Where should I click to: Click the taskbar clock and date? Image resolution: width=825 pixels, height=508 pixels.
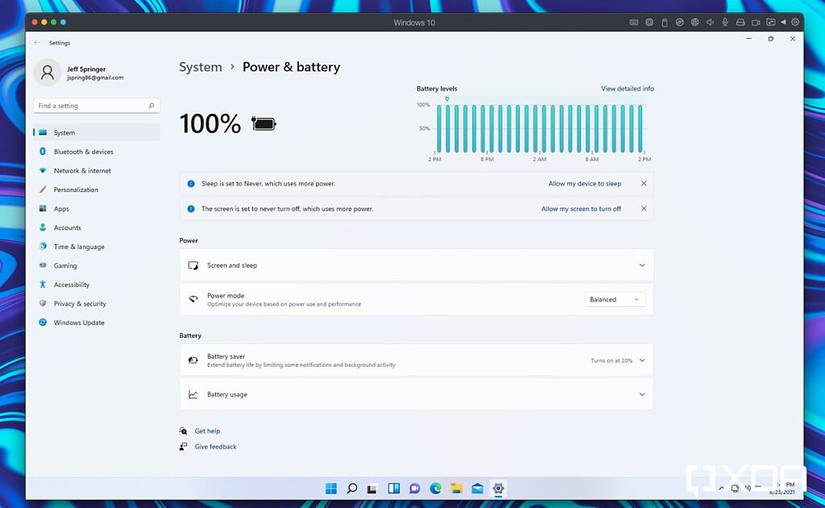click(x=783, y=488)
